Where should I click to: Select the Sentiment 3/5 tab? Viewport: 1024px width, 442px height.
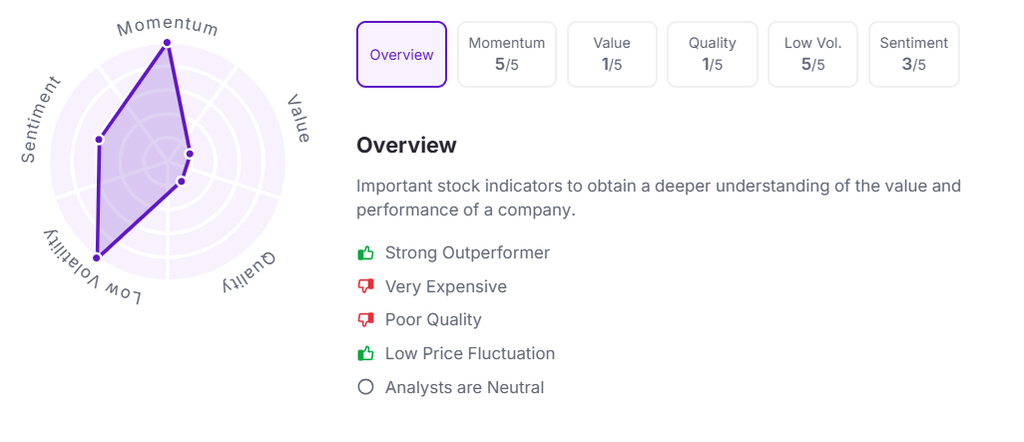point(914,55)
